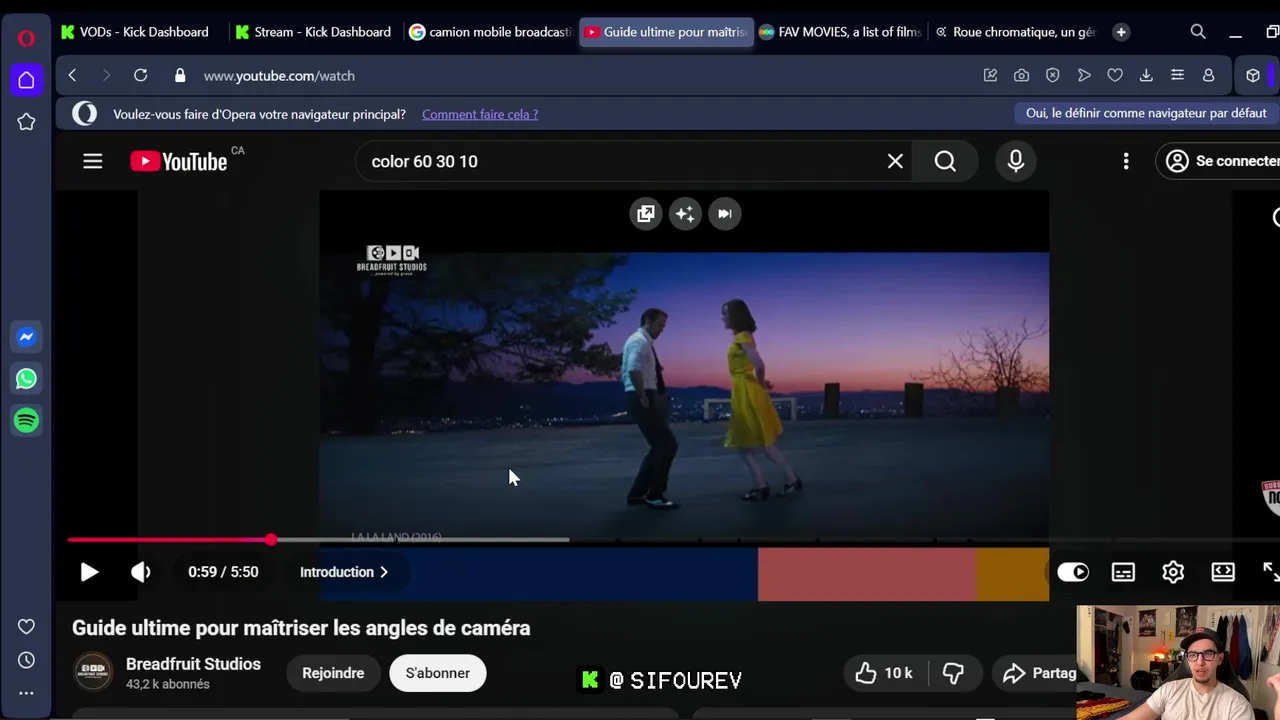Take a snapshot with camera icon
Screen dimensions: 1280x720
(x=1021, y=76)
